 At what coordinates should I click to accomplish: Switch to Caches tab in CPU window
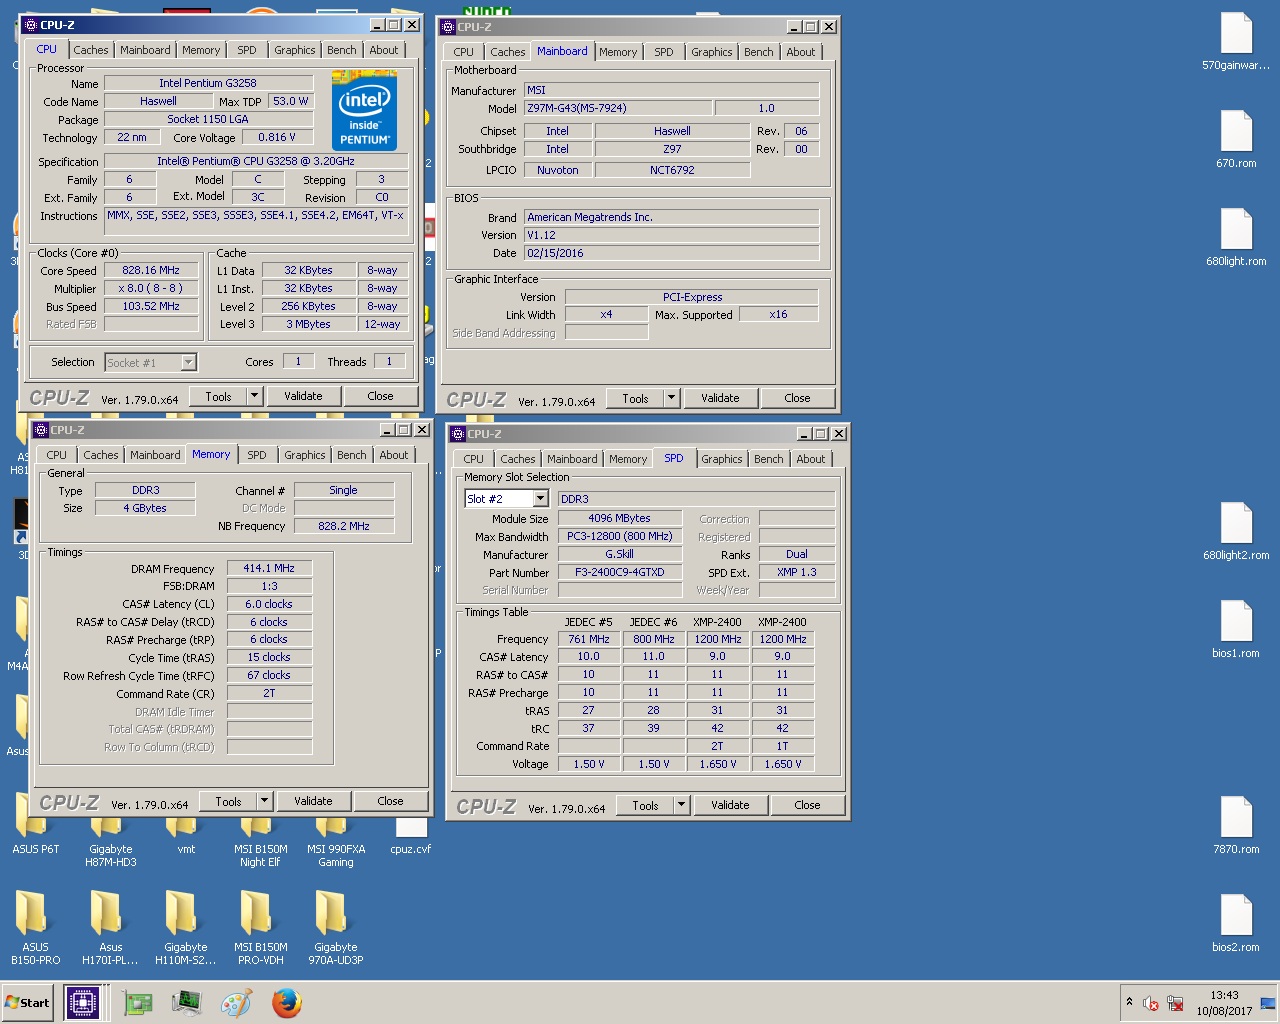(90, 50)
